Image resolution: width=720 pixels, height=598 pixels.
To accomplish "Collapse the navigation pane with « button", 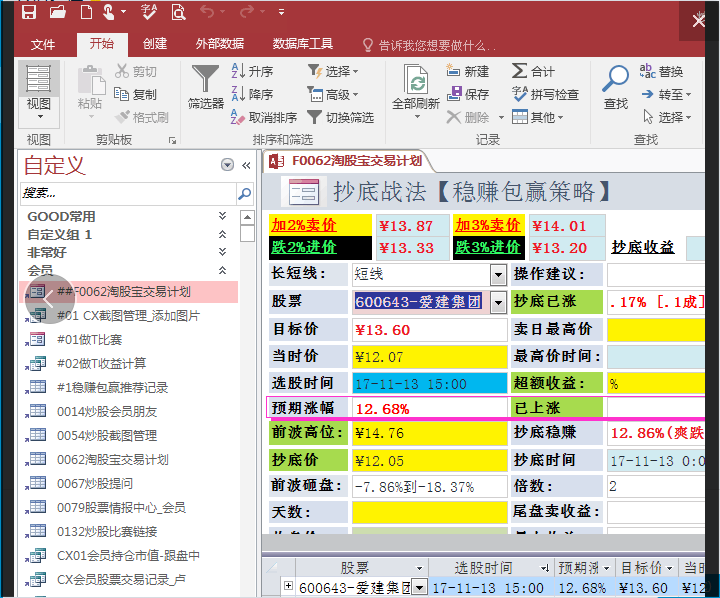I will pos(246,165).
